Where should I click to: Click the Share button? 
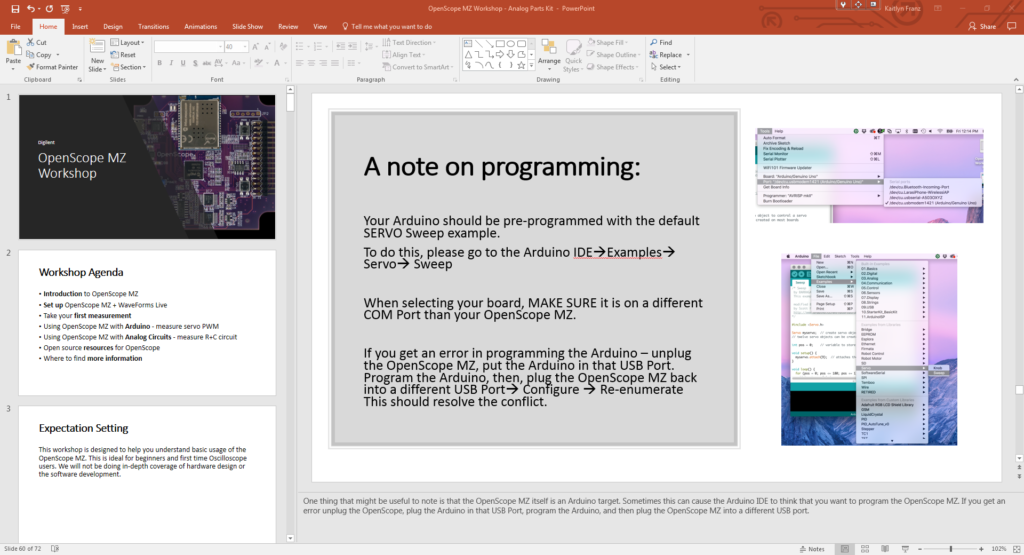pos(982,27)
